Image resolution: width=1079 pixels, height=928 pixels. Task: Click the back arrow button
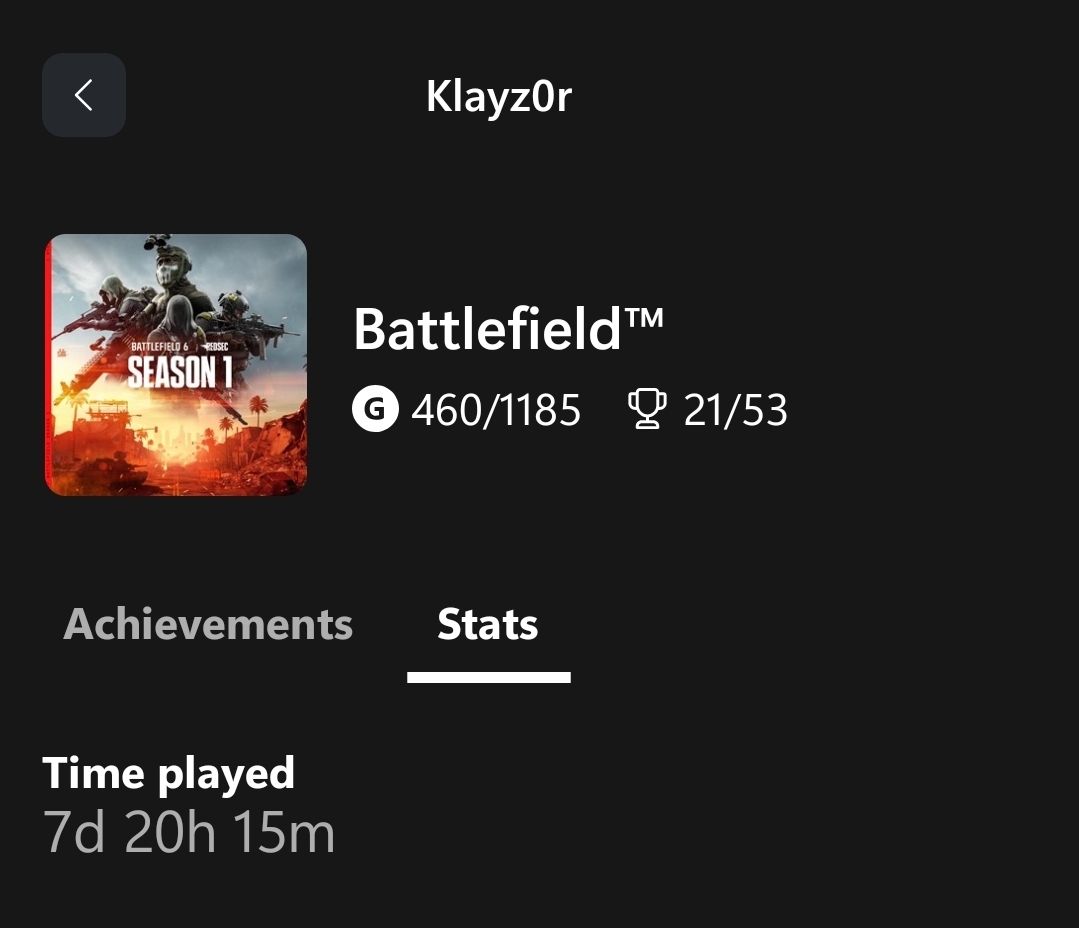click(x=84, y=95)
